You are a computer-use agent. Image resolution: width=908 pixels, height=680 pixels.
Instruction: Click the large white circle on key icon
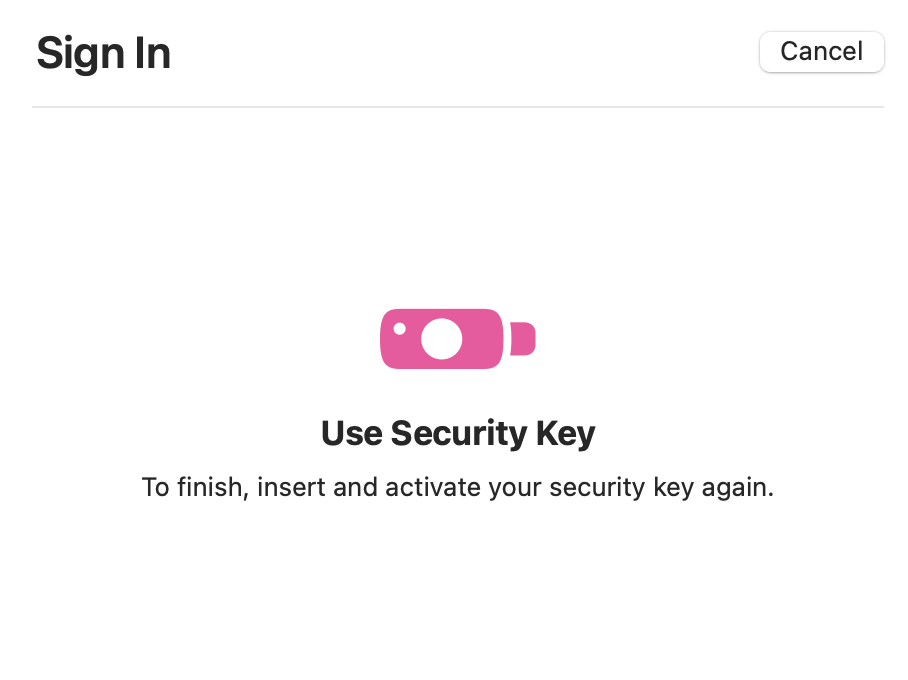441,339
